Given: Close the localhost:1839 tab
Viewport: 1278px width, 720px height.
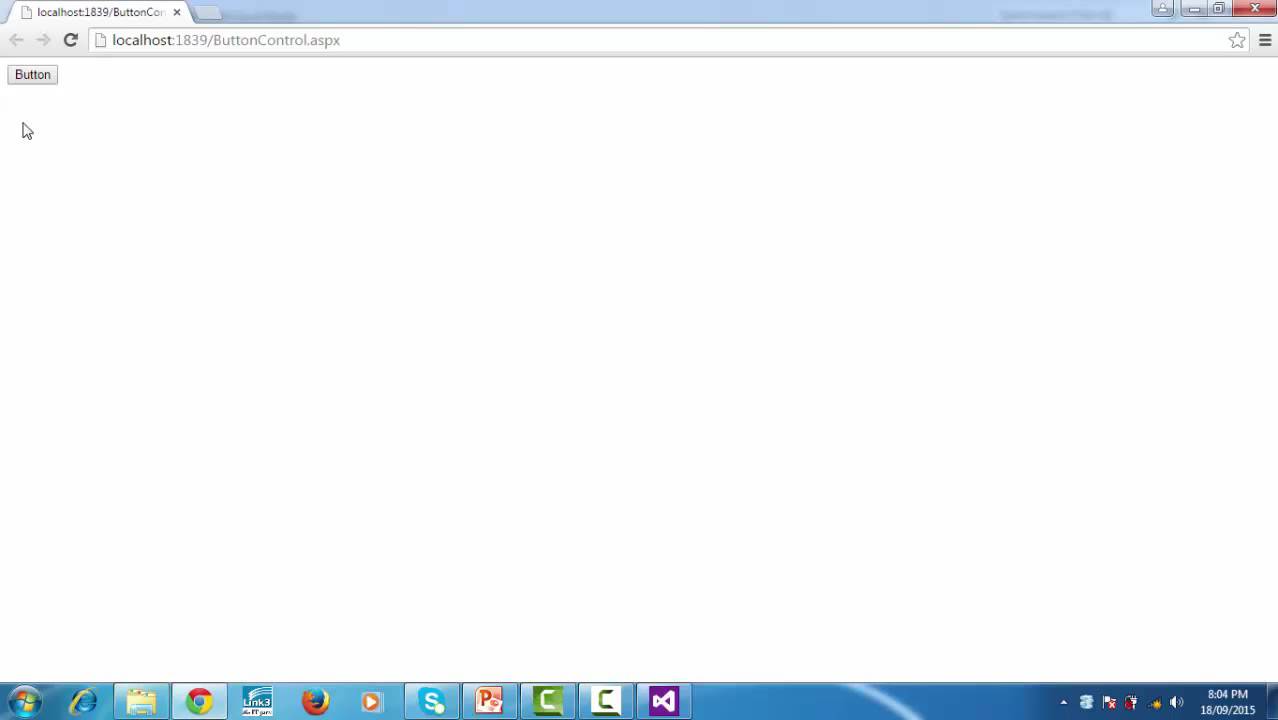Looking at the screenshot, I should tap(177, 12).
